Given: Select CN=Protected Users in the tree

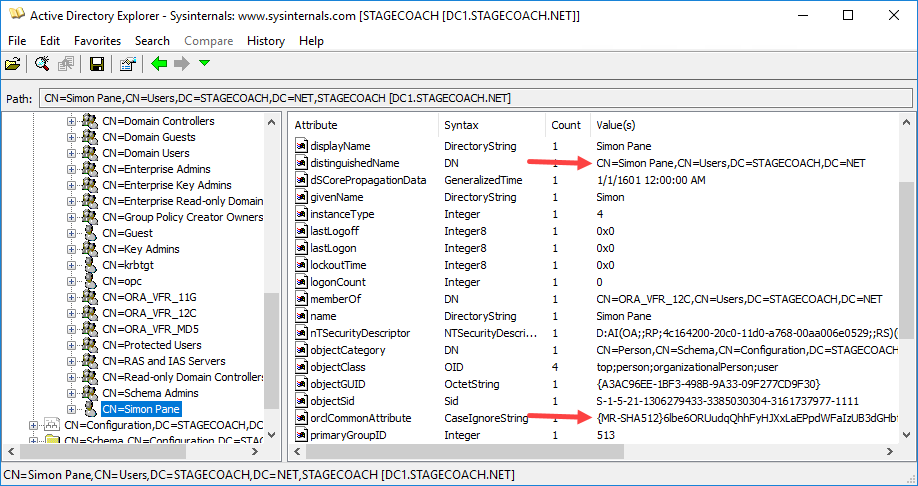Looking at the screenshot, I should pyautogui.click(x=151, y=345).
